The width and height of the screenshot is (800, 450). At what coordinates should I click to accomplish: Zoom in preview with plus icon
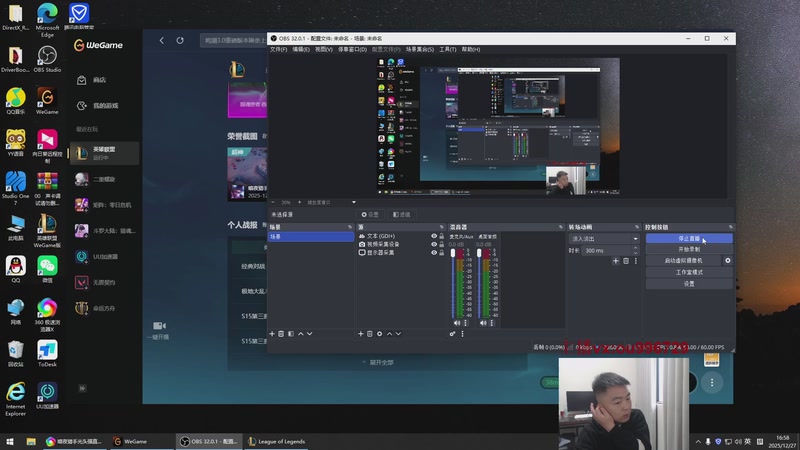click(299, 203)
